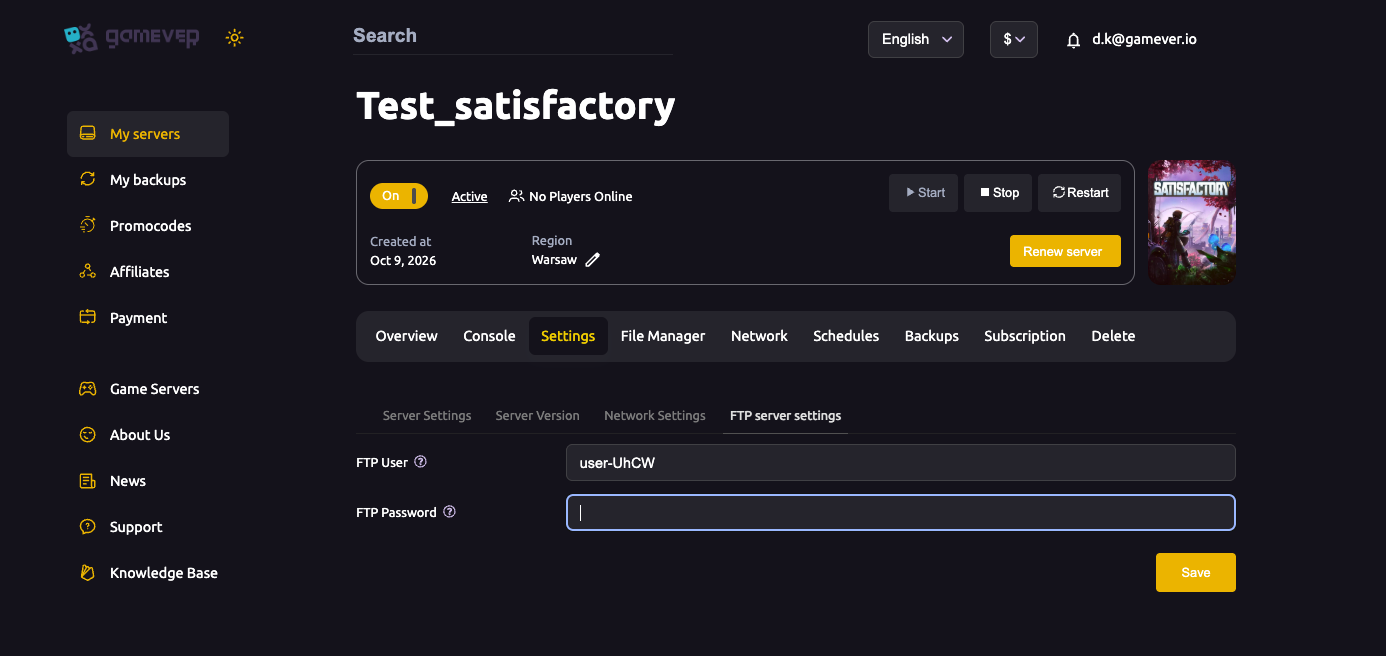Viewport: 1386px width, 656px height.
Task: Click the notification bell icon
Action: coord(1074,40)
